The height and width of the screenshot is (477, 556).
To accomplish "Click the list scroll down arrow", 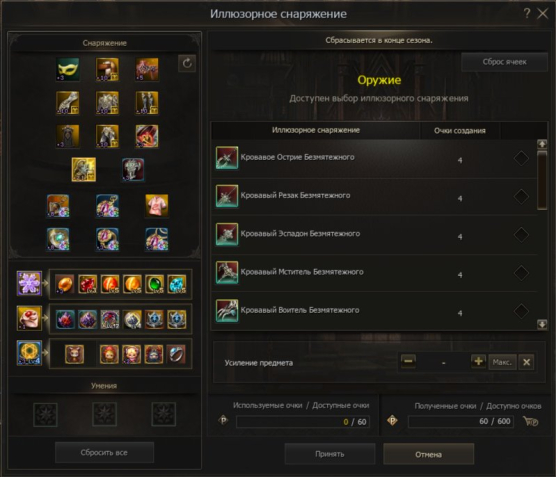I will [542, 324].
